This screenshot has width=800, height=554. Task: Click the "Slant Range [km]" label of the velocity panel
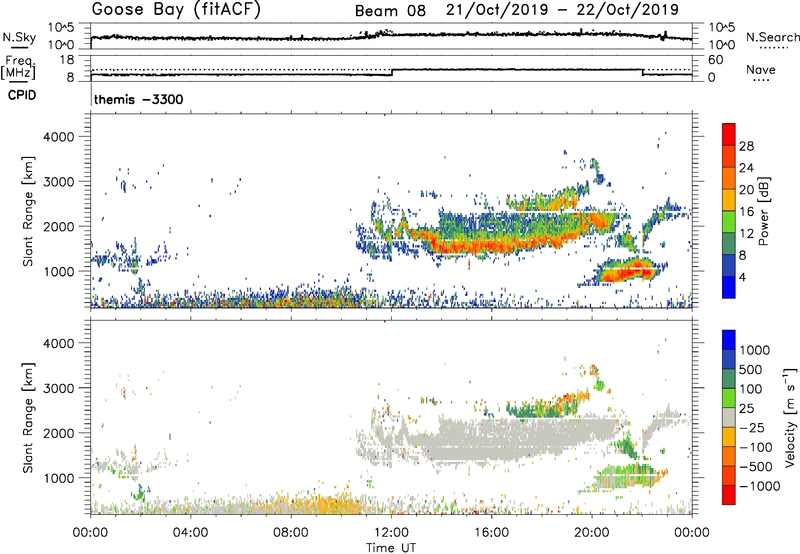pos(28,417)
